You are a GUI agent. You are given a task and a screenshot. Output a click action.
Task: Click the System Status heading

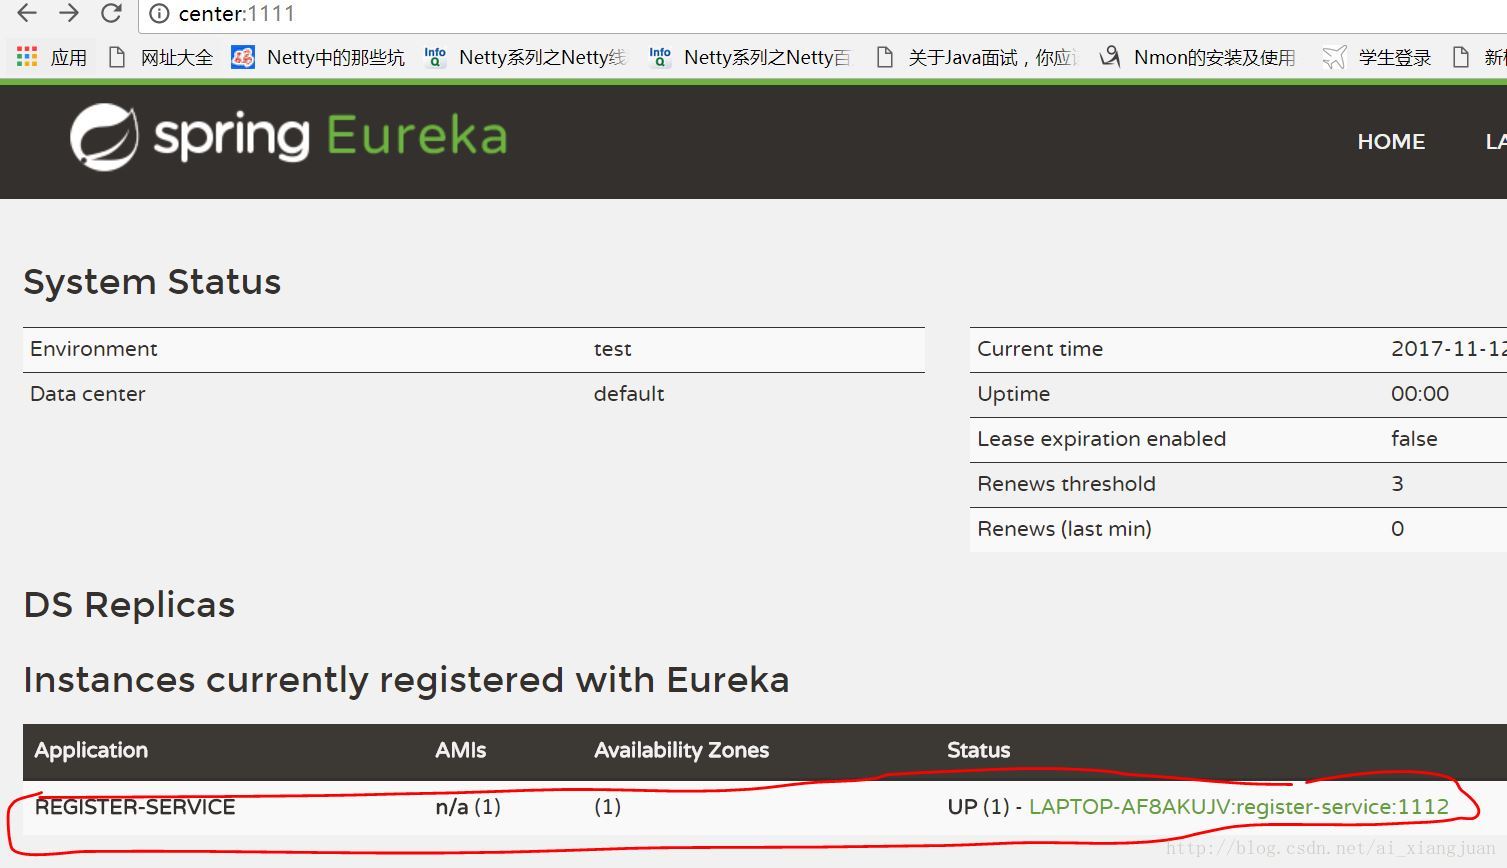point(152,282)
